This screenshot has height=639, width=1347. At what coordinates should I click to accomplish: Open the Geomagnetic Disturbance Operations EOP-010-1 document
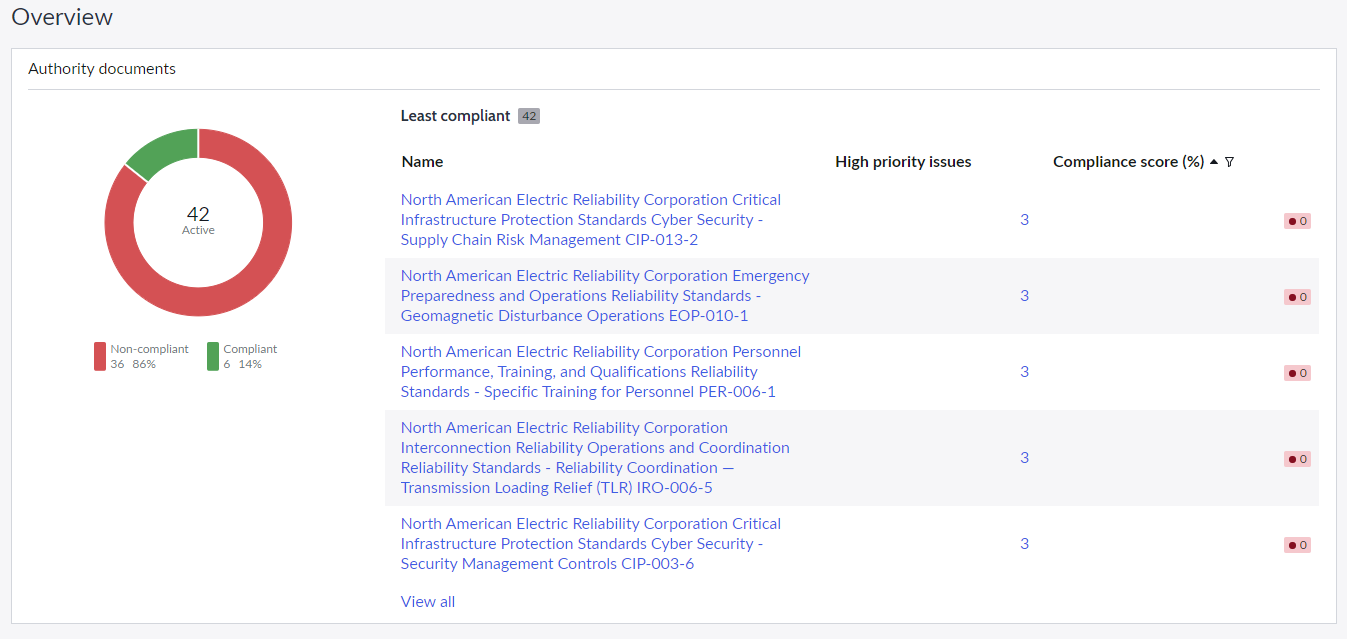(x=605, y=296)
